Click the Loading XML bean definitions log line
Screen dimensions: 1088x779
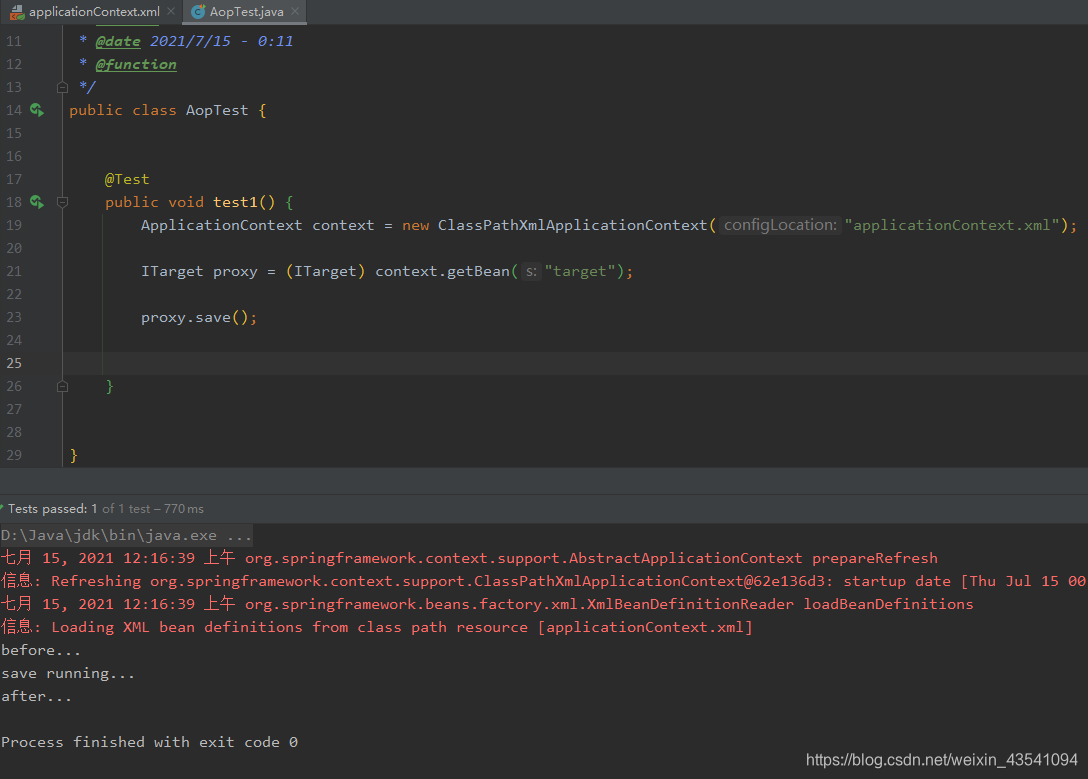tap(377, 627)
